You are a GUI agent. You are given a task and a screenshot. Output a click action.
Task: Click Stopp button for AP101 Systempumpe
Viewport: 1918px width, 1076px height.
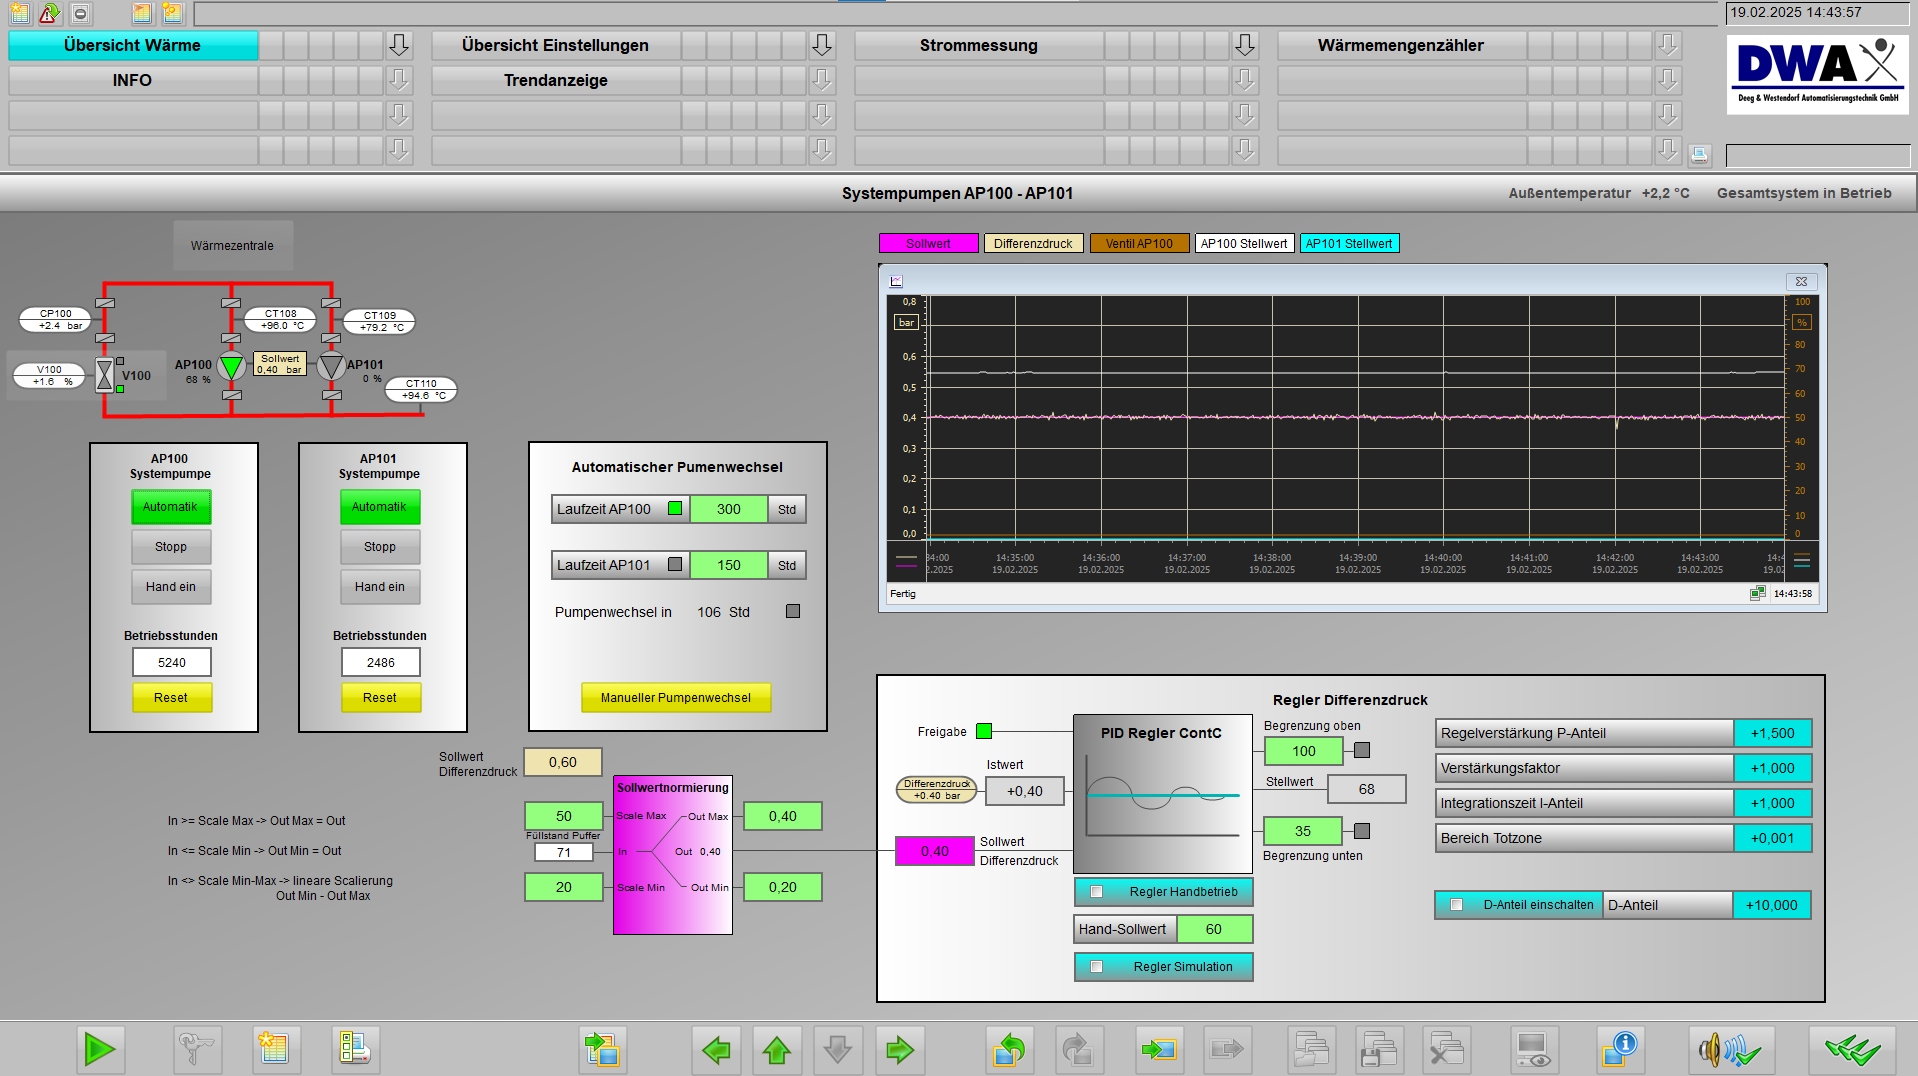[x=380, y=547]
